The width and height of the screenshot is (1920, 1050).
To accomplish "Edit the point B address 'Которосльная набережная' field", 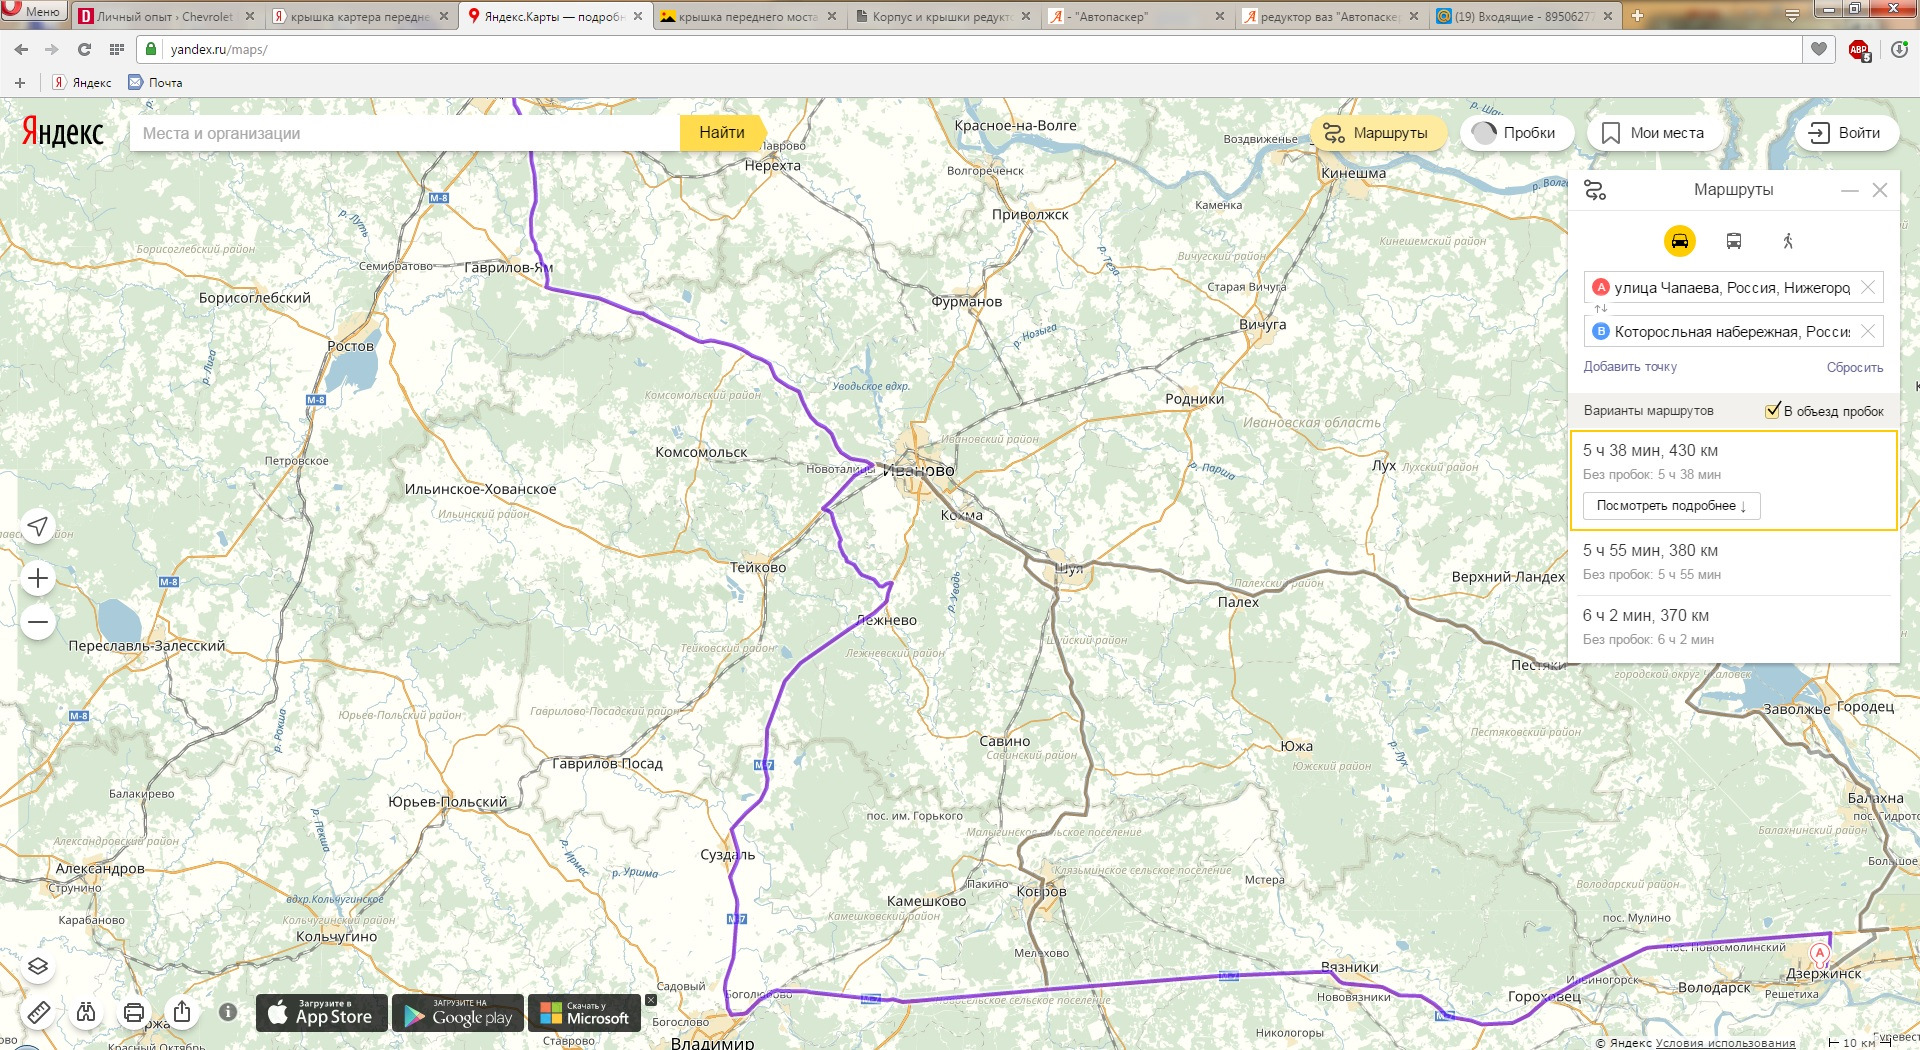I will point(1732,331).
